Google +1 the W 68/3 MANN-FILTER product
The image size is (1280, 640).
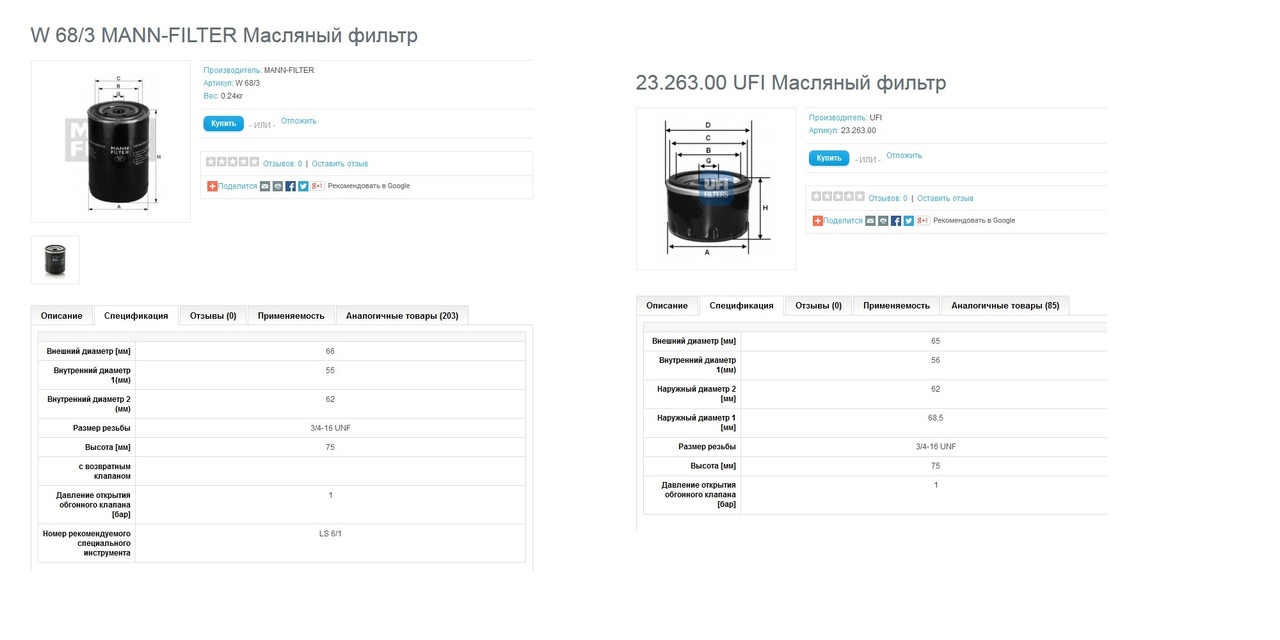tap(317, 186)
